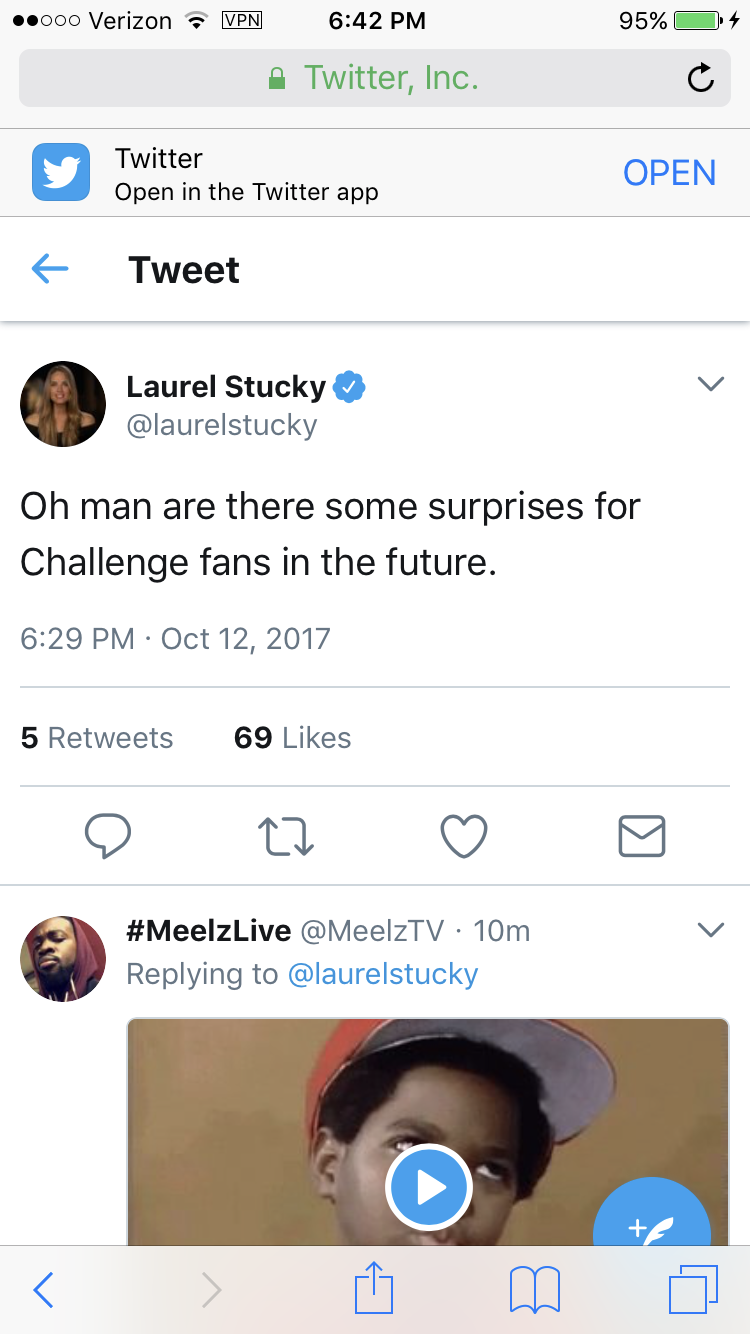Viewport: 750px width, 1334px height.
Task: Expand options chevron on Laurel Stucky's tweet
Action: pyautogui.click(x=710, y=384)
